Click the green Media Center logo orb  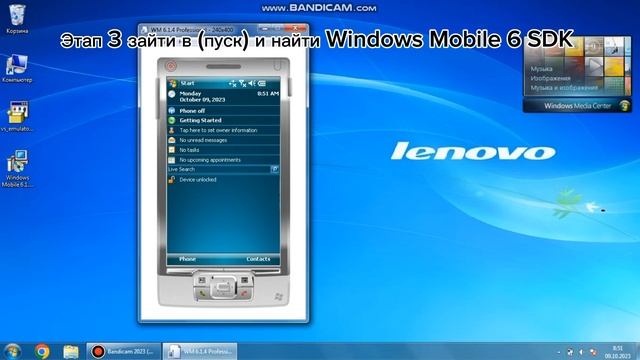[624, 106]
